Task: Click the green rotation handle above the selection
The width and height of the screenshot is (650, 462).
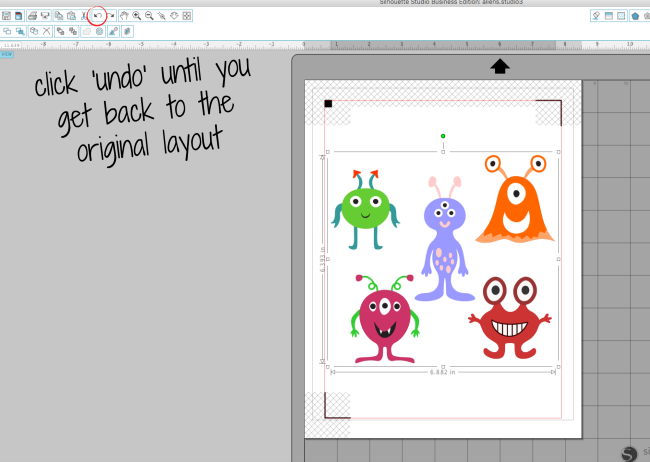Action: coord(443,136)
